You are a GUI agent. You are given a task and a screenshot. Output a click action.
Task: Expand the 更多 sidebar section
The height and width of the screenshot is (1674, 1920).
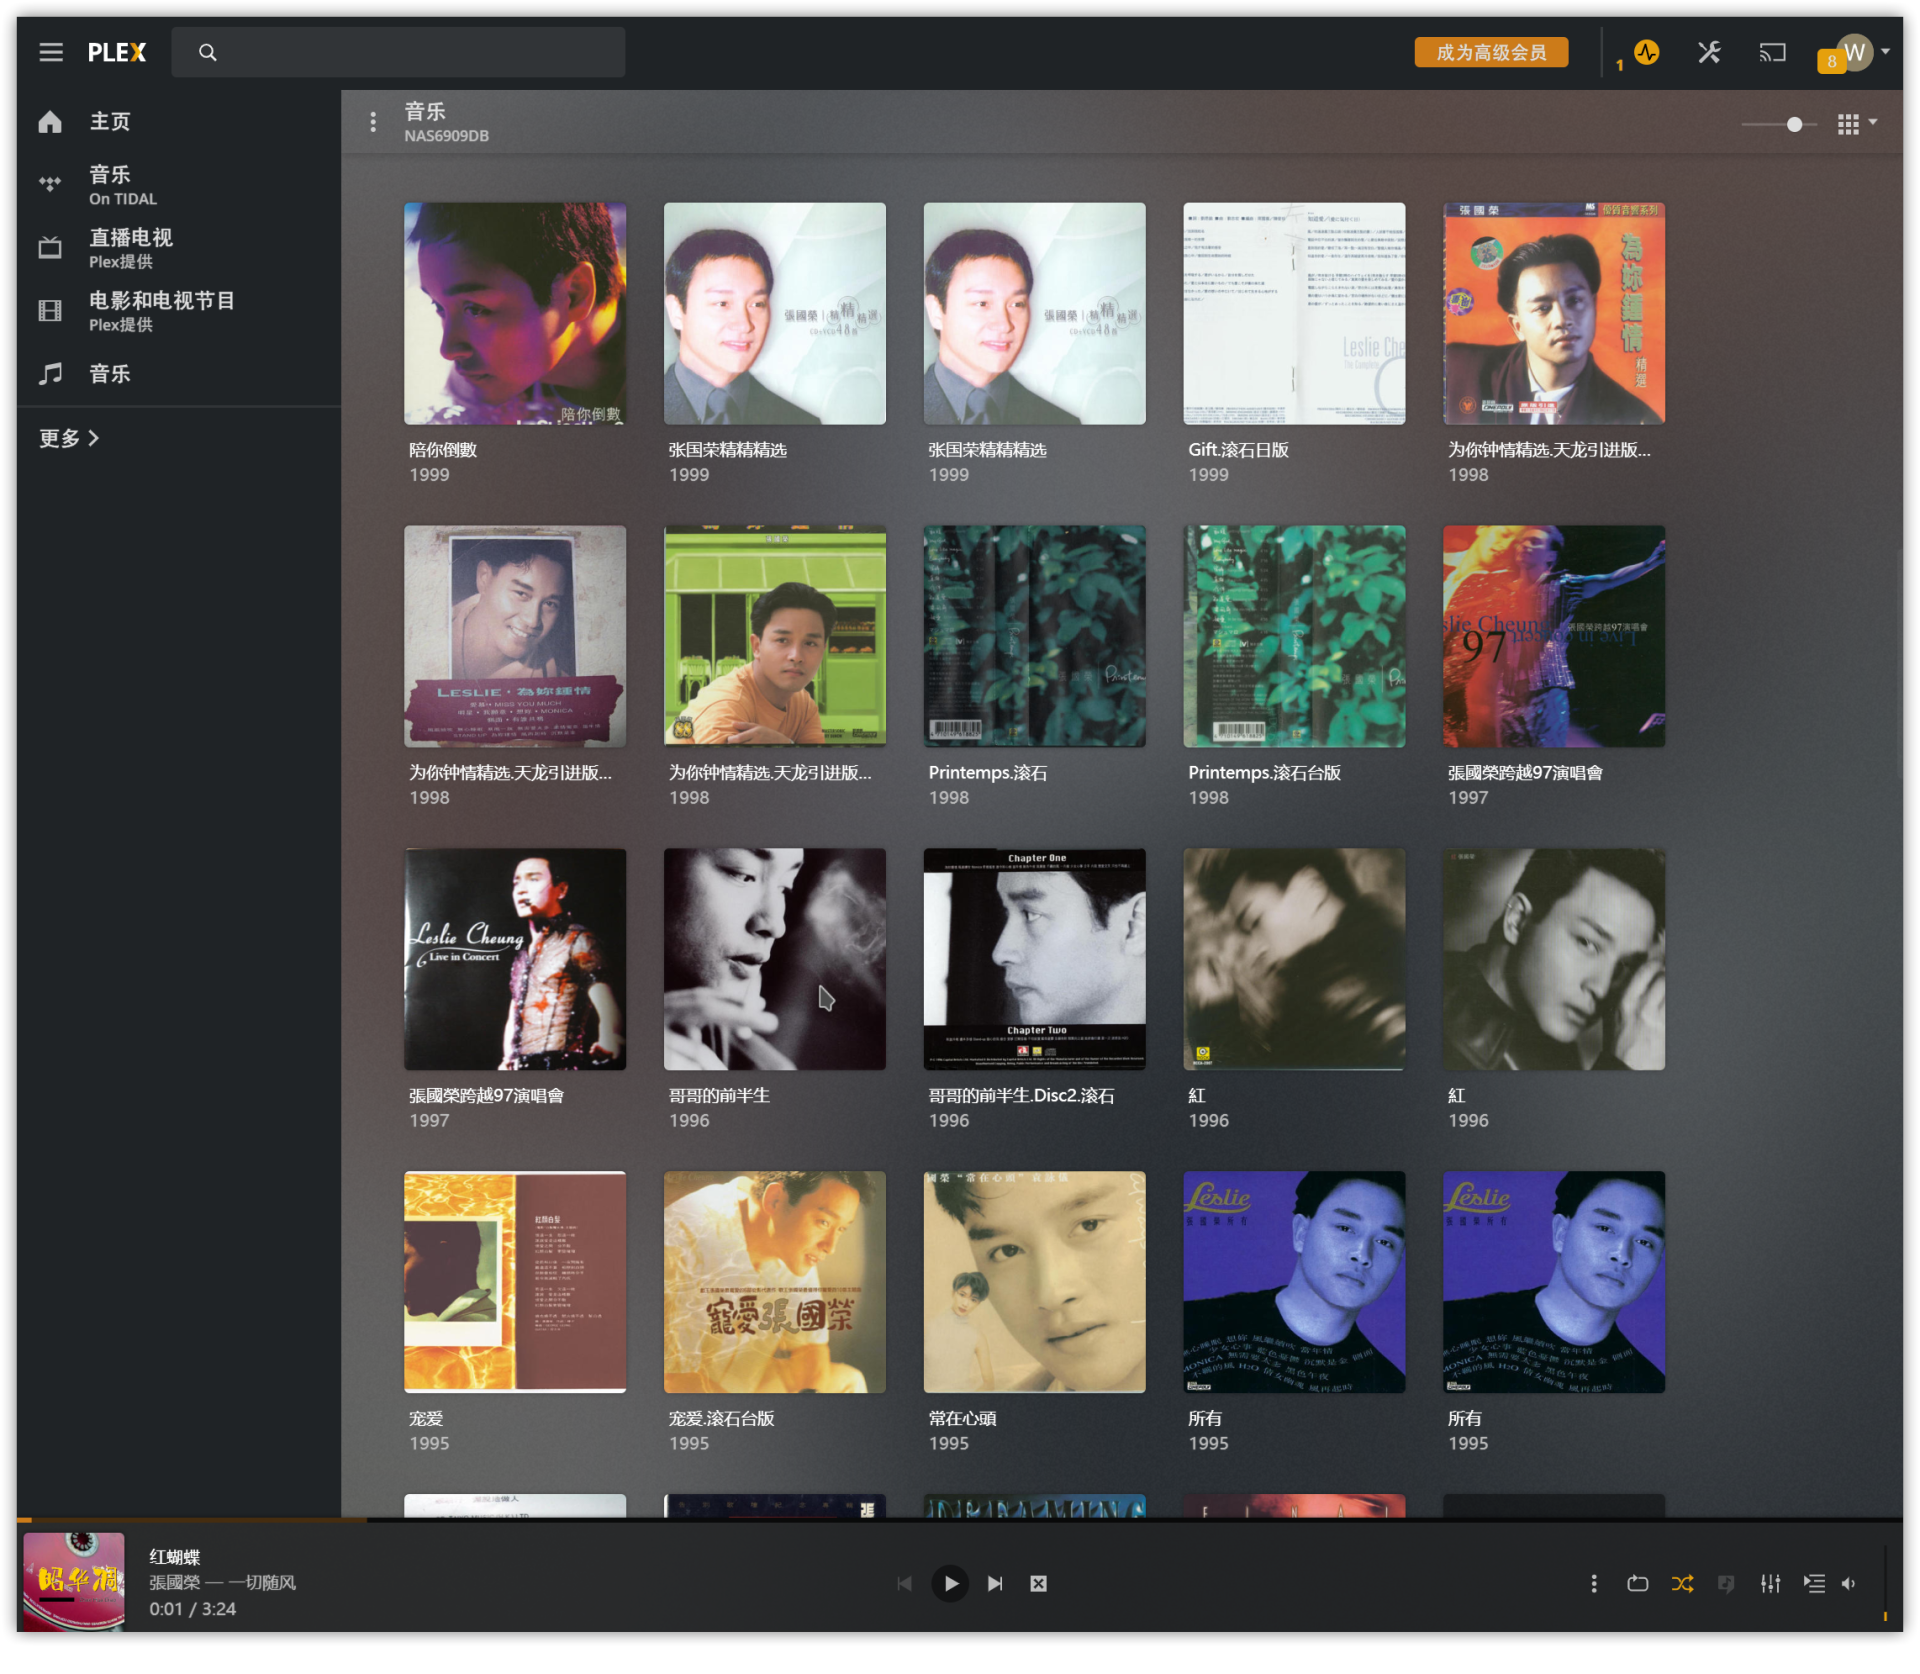(x=69, y=438)
